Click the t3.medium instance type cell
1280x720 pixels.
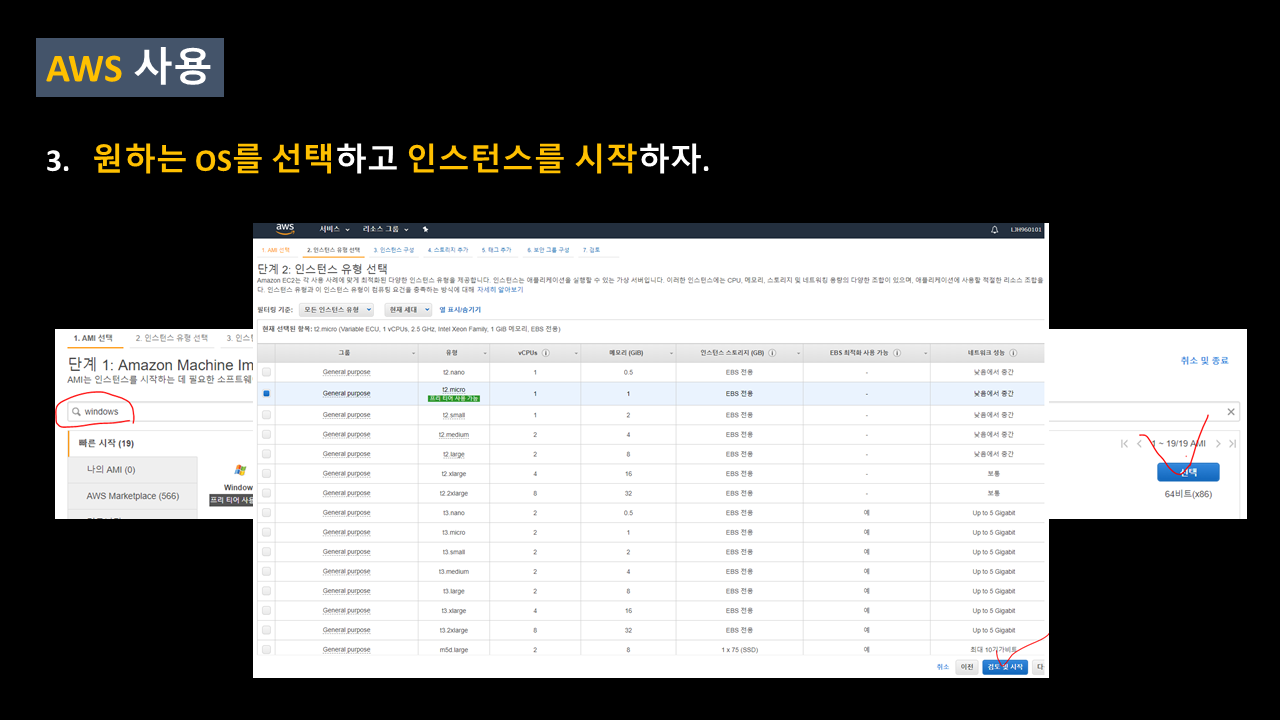[453, 572]
